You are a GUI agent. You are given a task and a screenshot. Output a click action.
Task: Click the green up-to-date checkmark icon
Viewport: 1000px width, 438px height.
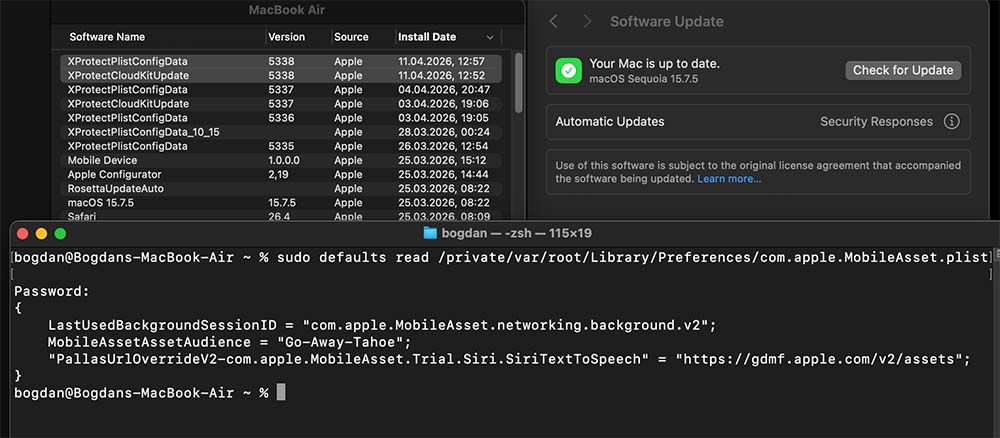568,70
